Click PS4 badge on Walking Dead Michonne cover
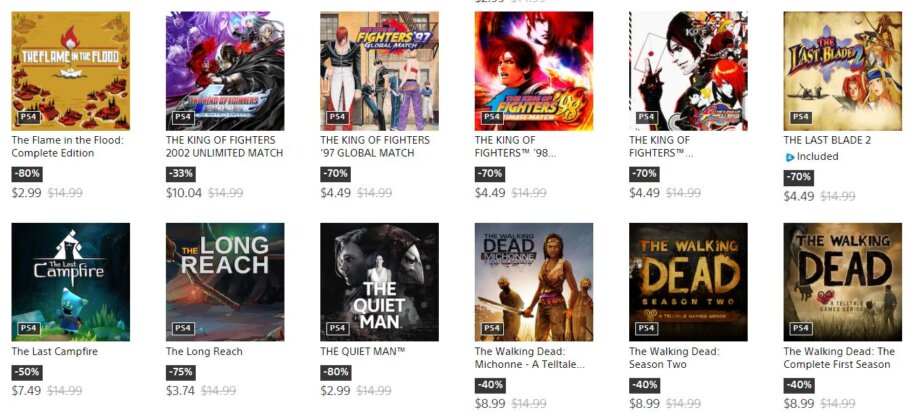The image size is (917, 420). pos(492,328)
